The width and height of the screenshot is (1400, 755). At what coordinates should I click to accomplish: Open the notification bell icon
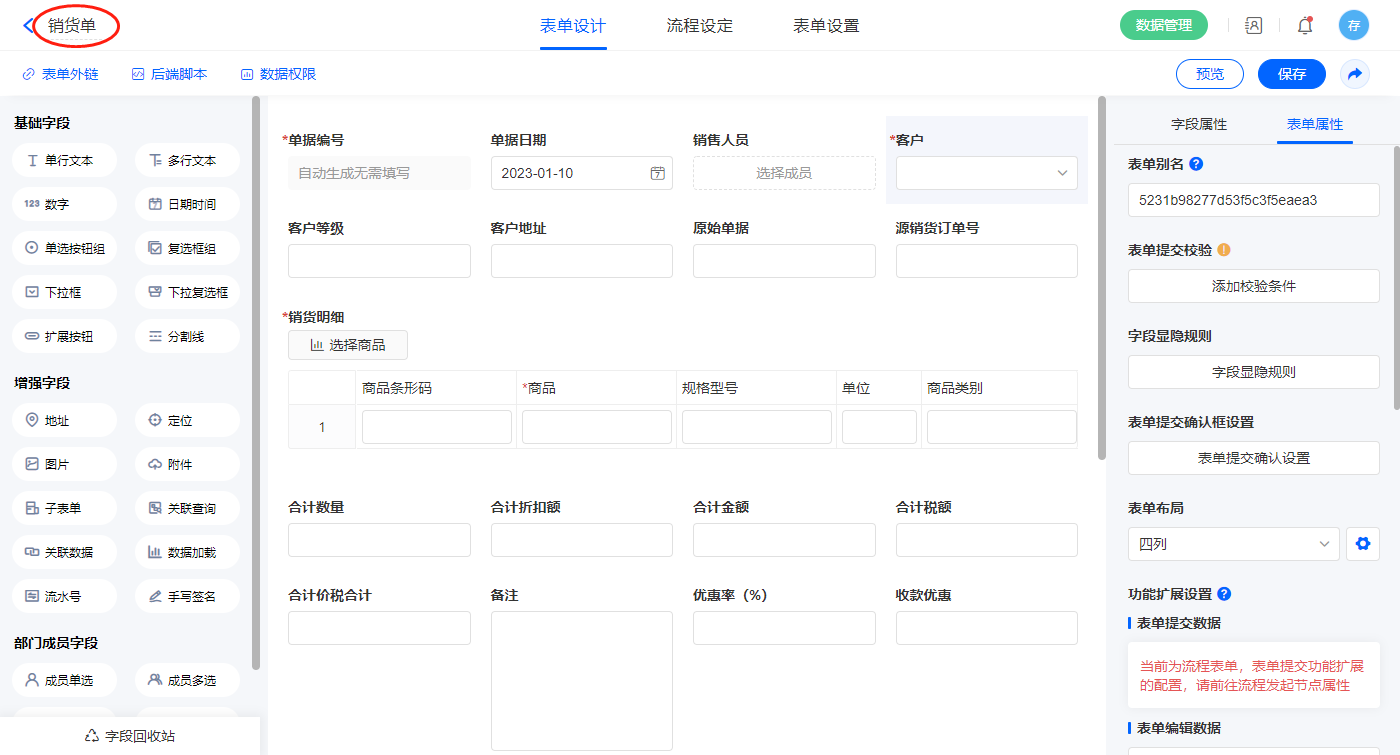point(1304,26)
